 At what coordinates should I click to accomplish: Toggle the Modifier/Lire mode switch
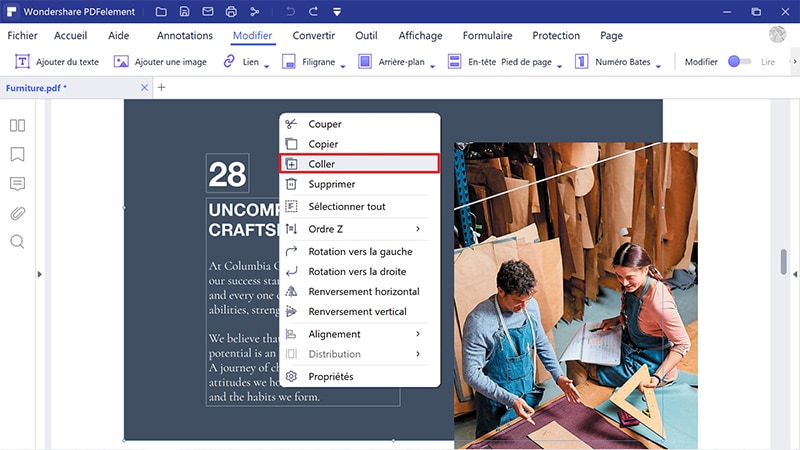pos(739,61)
